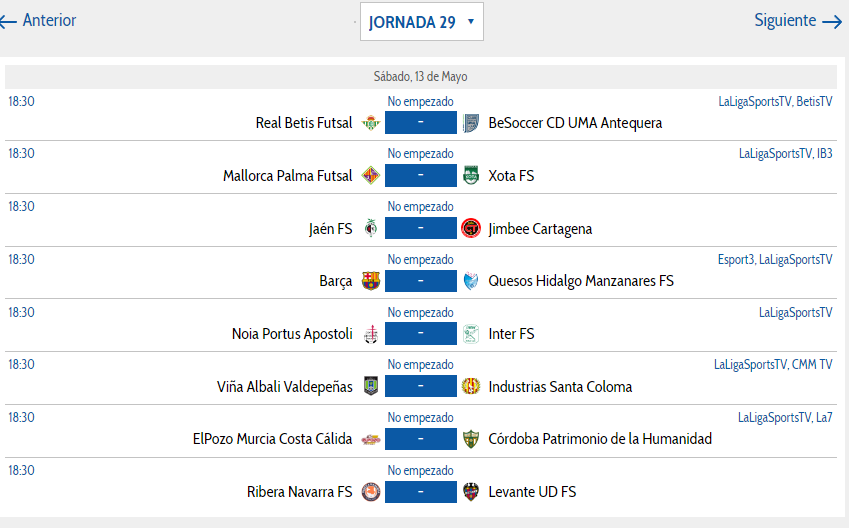This screenshot has height=528, width=849.
Task: Open the LaLigaSportsTV, BetisTV broadcast link
Action: point(775,101)
